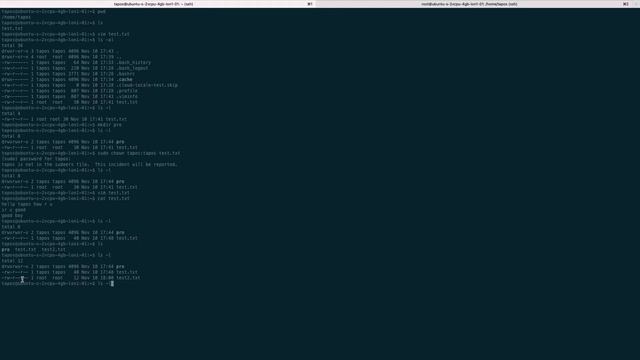This screenshot has height=360, width=640.
Task: Click the 'Hello tapos how r u' line
Action: (27, 204)
